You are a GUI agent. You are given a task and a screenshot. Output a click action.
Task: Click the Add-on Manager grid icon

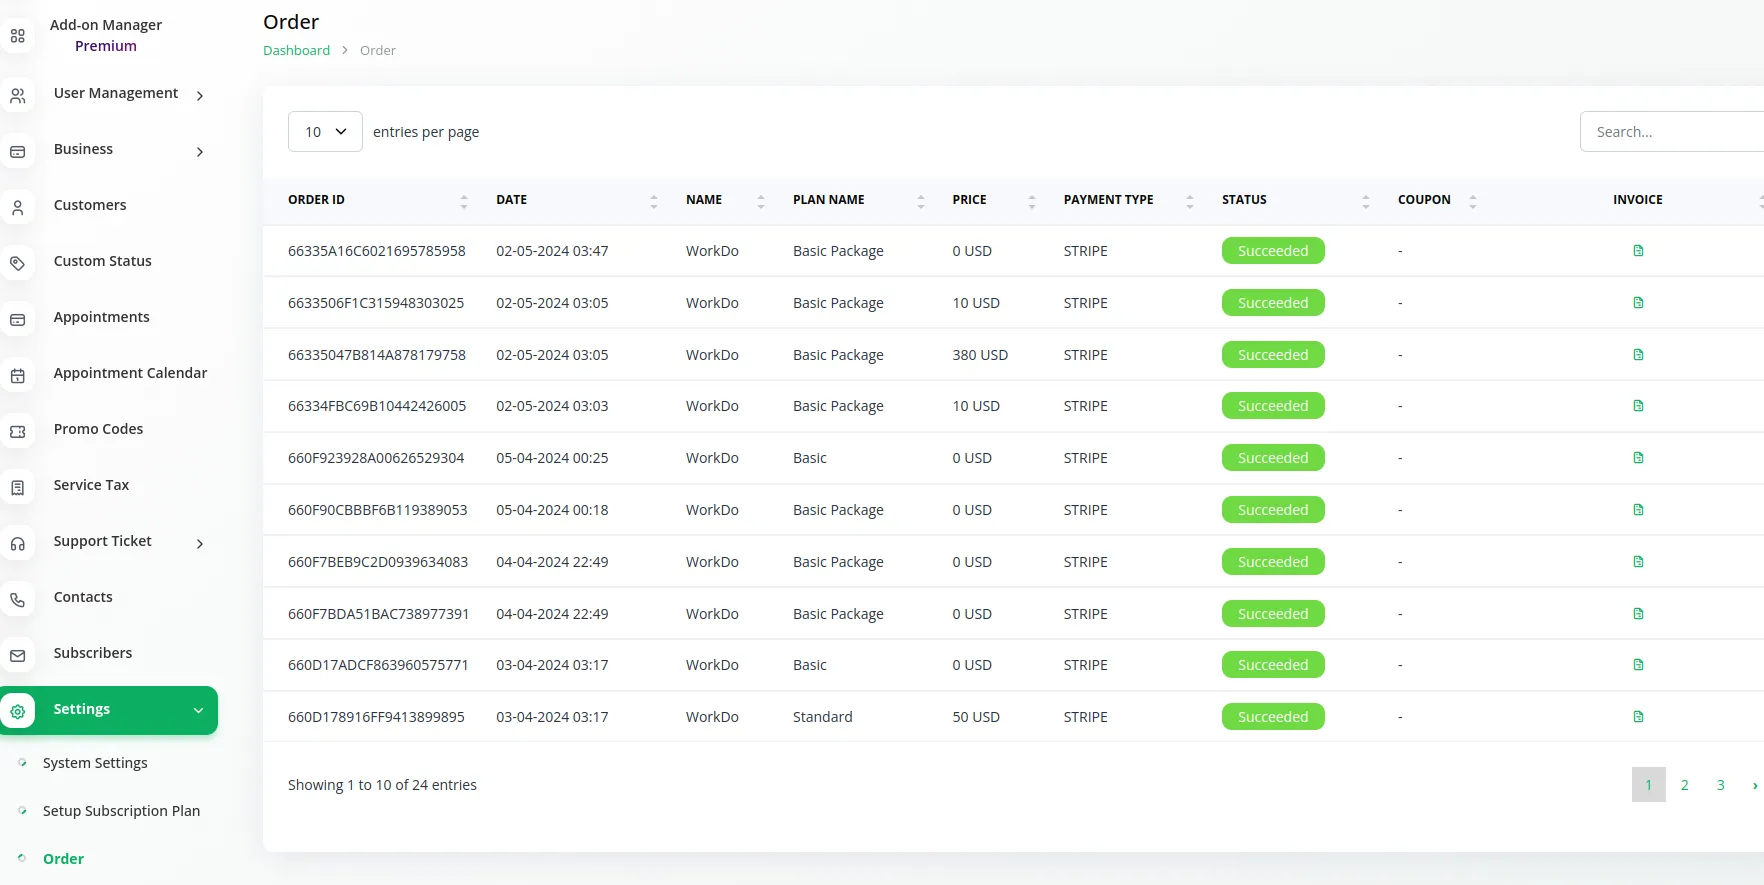coord(17,36)
